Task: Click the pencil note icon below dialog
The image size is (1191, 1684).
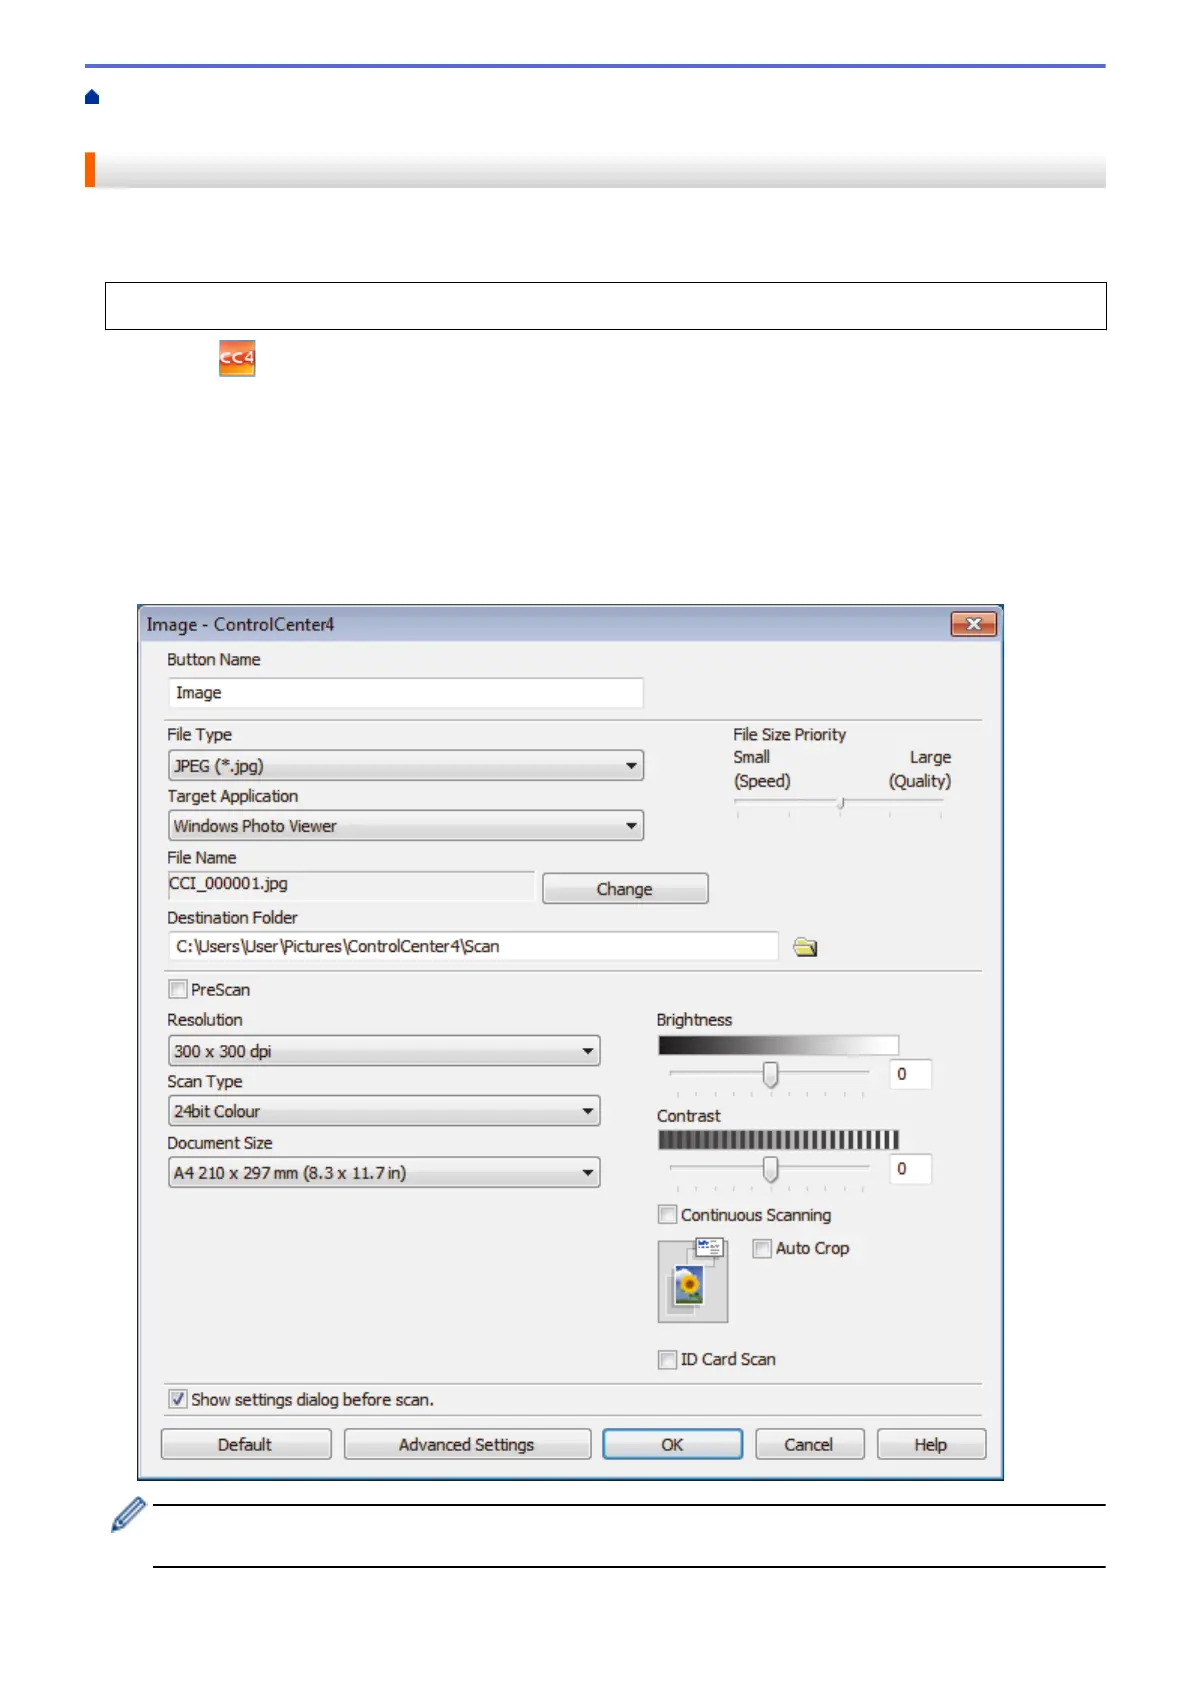Action: click(128, 1515)
